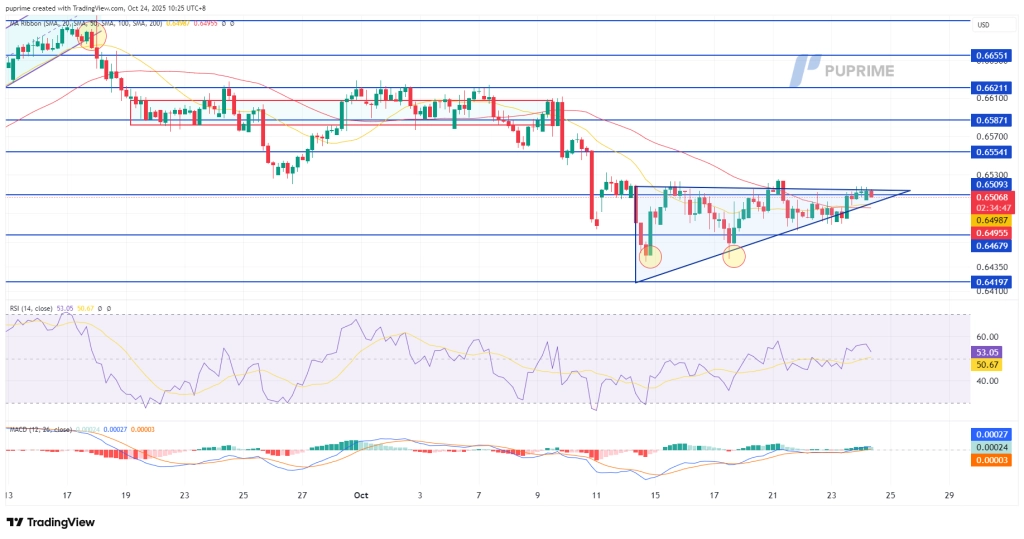Click the Oct label on the time axis
1024x539 pixels.
(359, 494)
